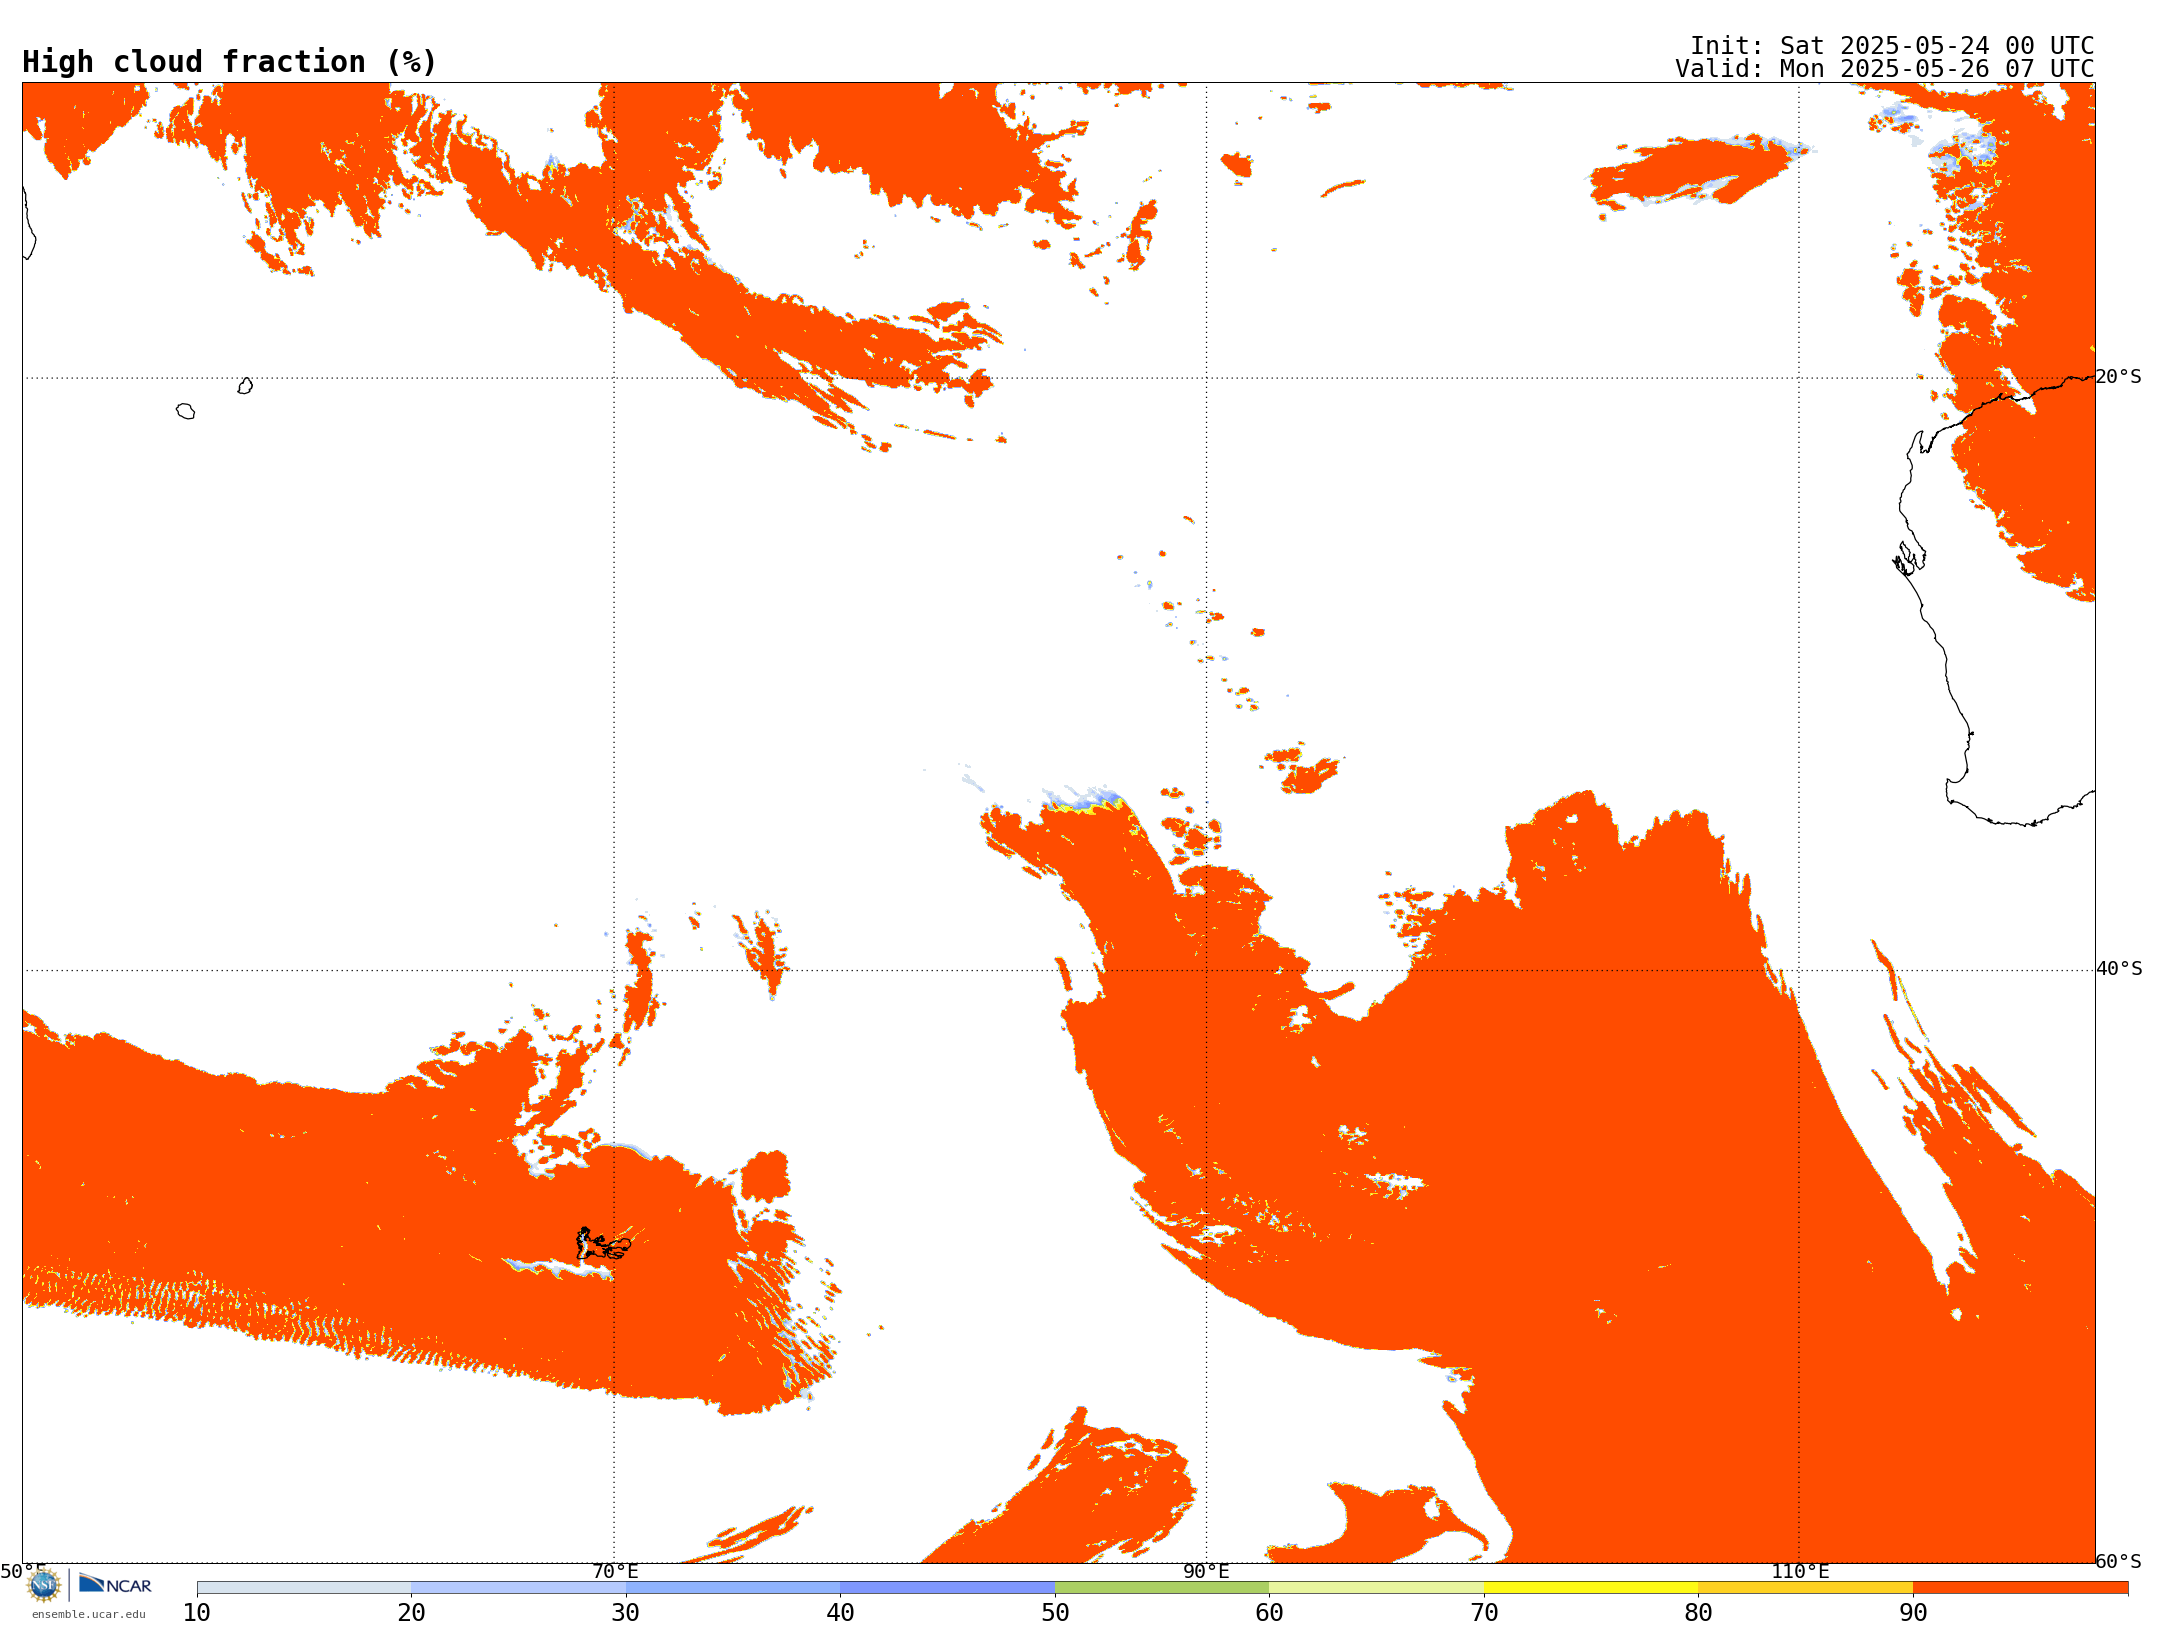This screenshot has width=2160, height=1626.
Task: Click the 50-60 green colorbar segment
Action: click(1162, 1588)
